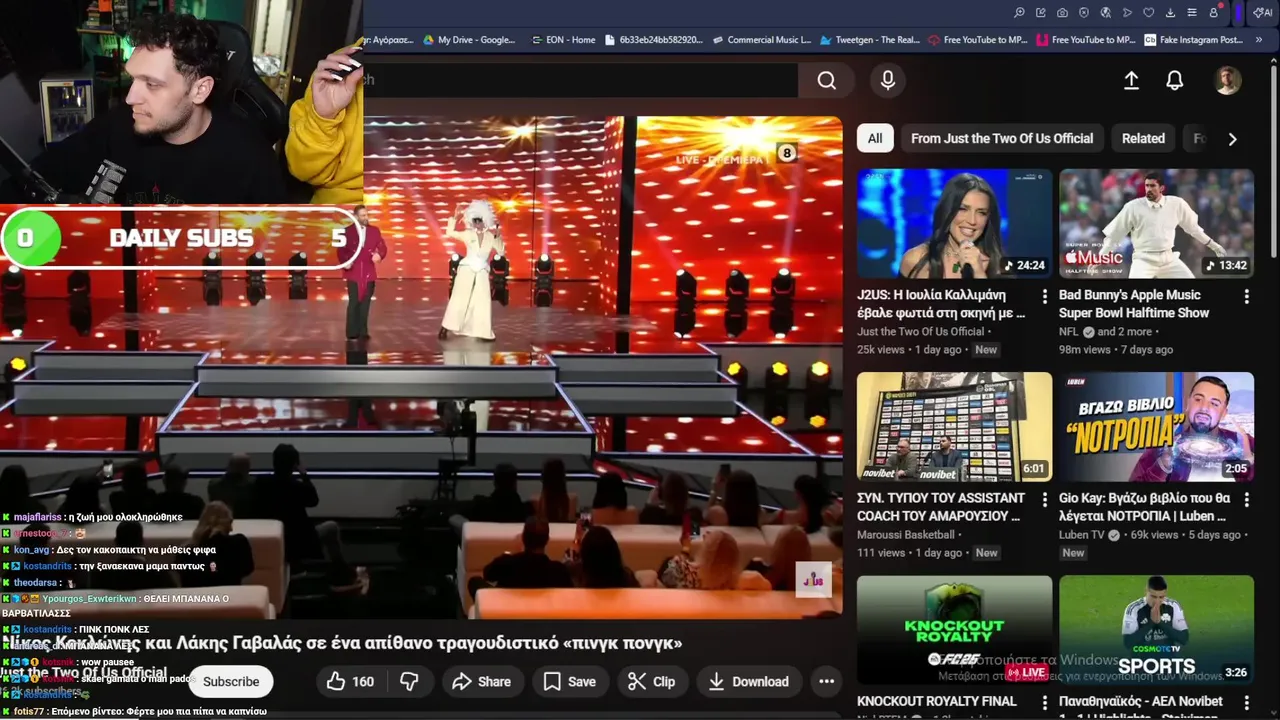Click title 'Gio Kay: Βγάζω βιβλίο'
This screenshot has height=720, width=1280.
click(x=1144, y=507)
